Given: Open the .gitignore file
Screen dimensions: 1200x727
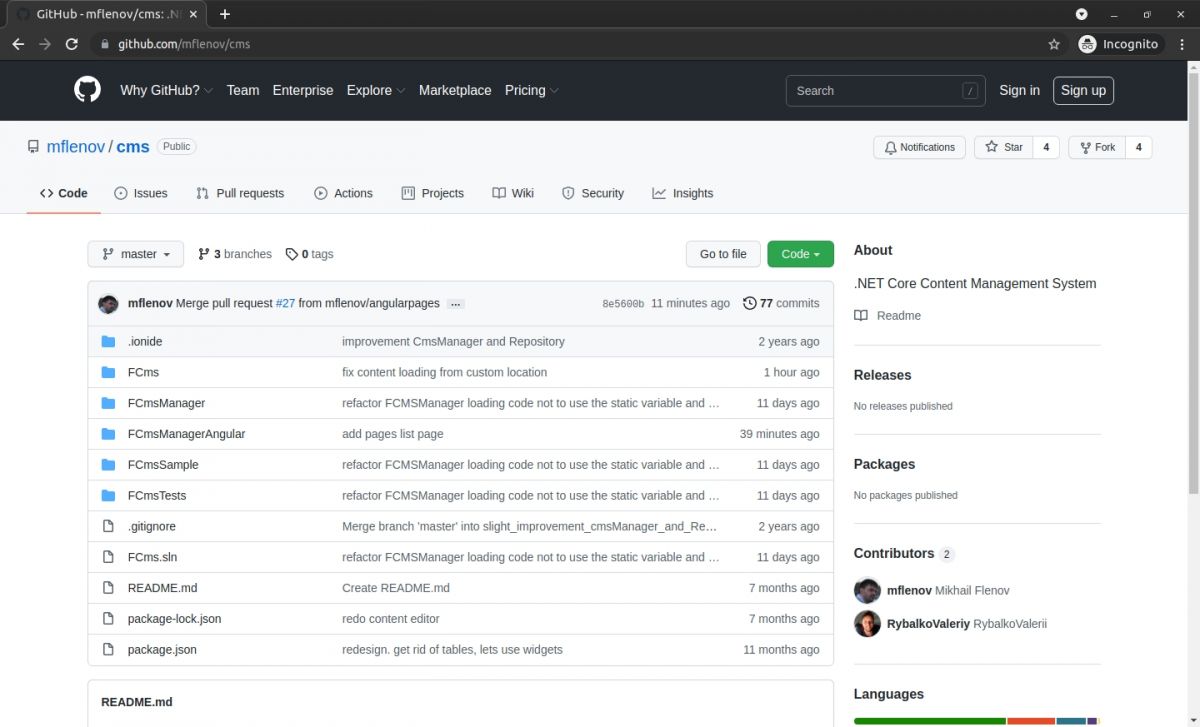Looking at the screenshot, I should (x=152, y=526).
